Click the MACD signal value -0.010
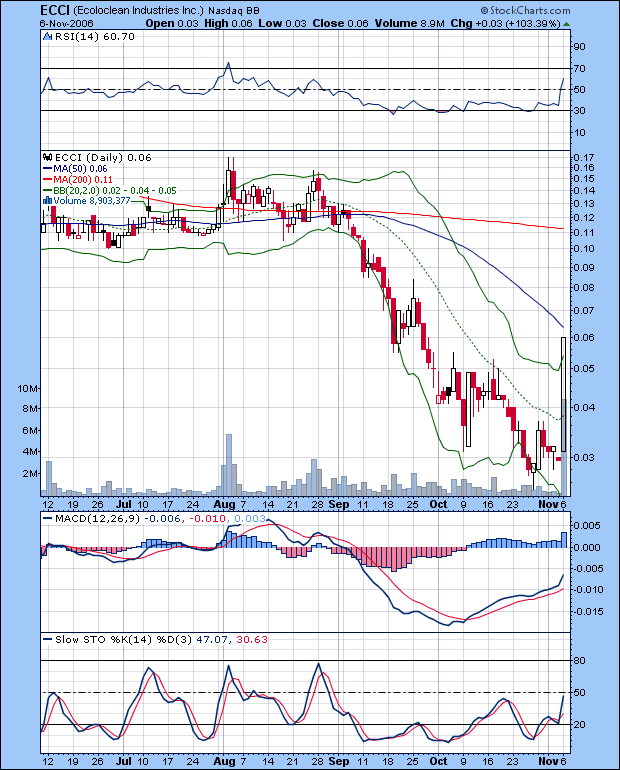620x770 pixels. coord(208,519)
